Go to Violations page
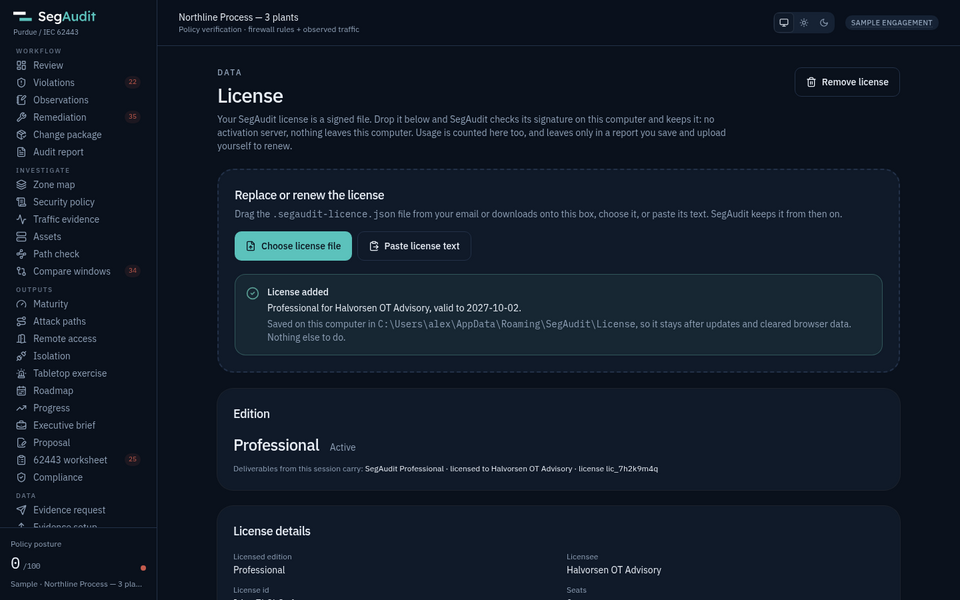The width and height of the screenshot is (960, 600). (78, 83)
